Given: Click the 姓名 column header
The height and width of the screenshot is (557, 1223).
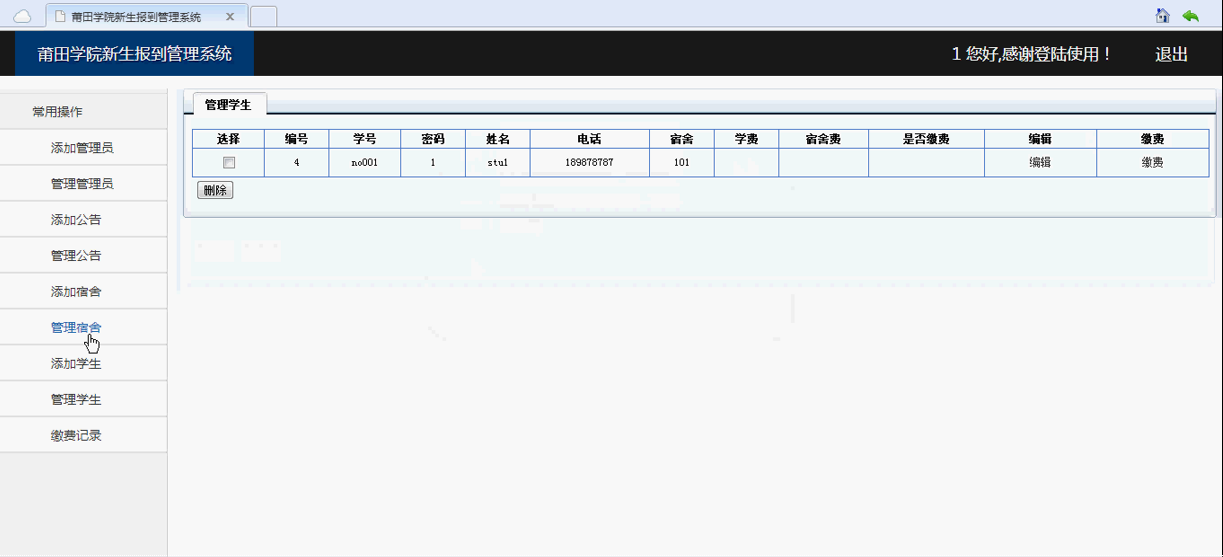Looking at the screenshot, I should (x=498, y=139).
